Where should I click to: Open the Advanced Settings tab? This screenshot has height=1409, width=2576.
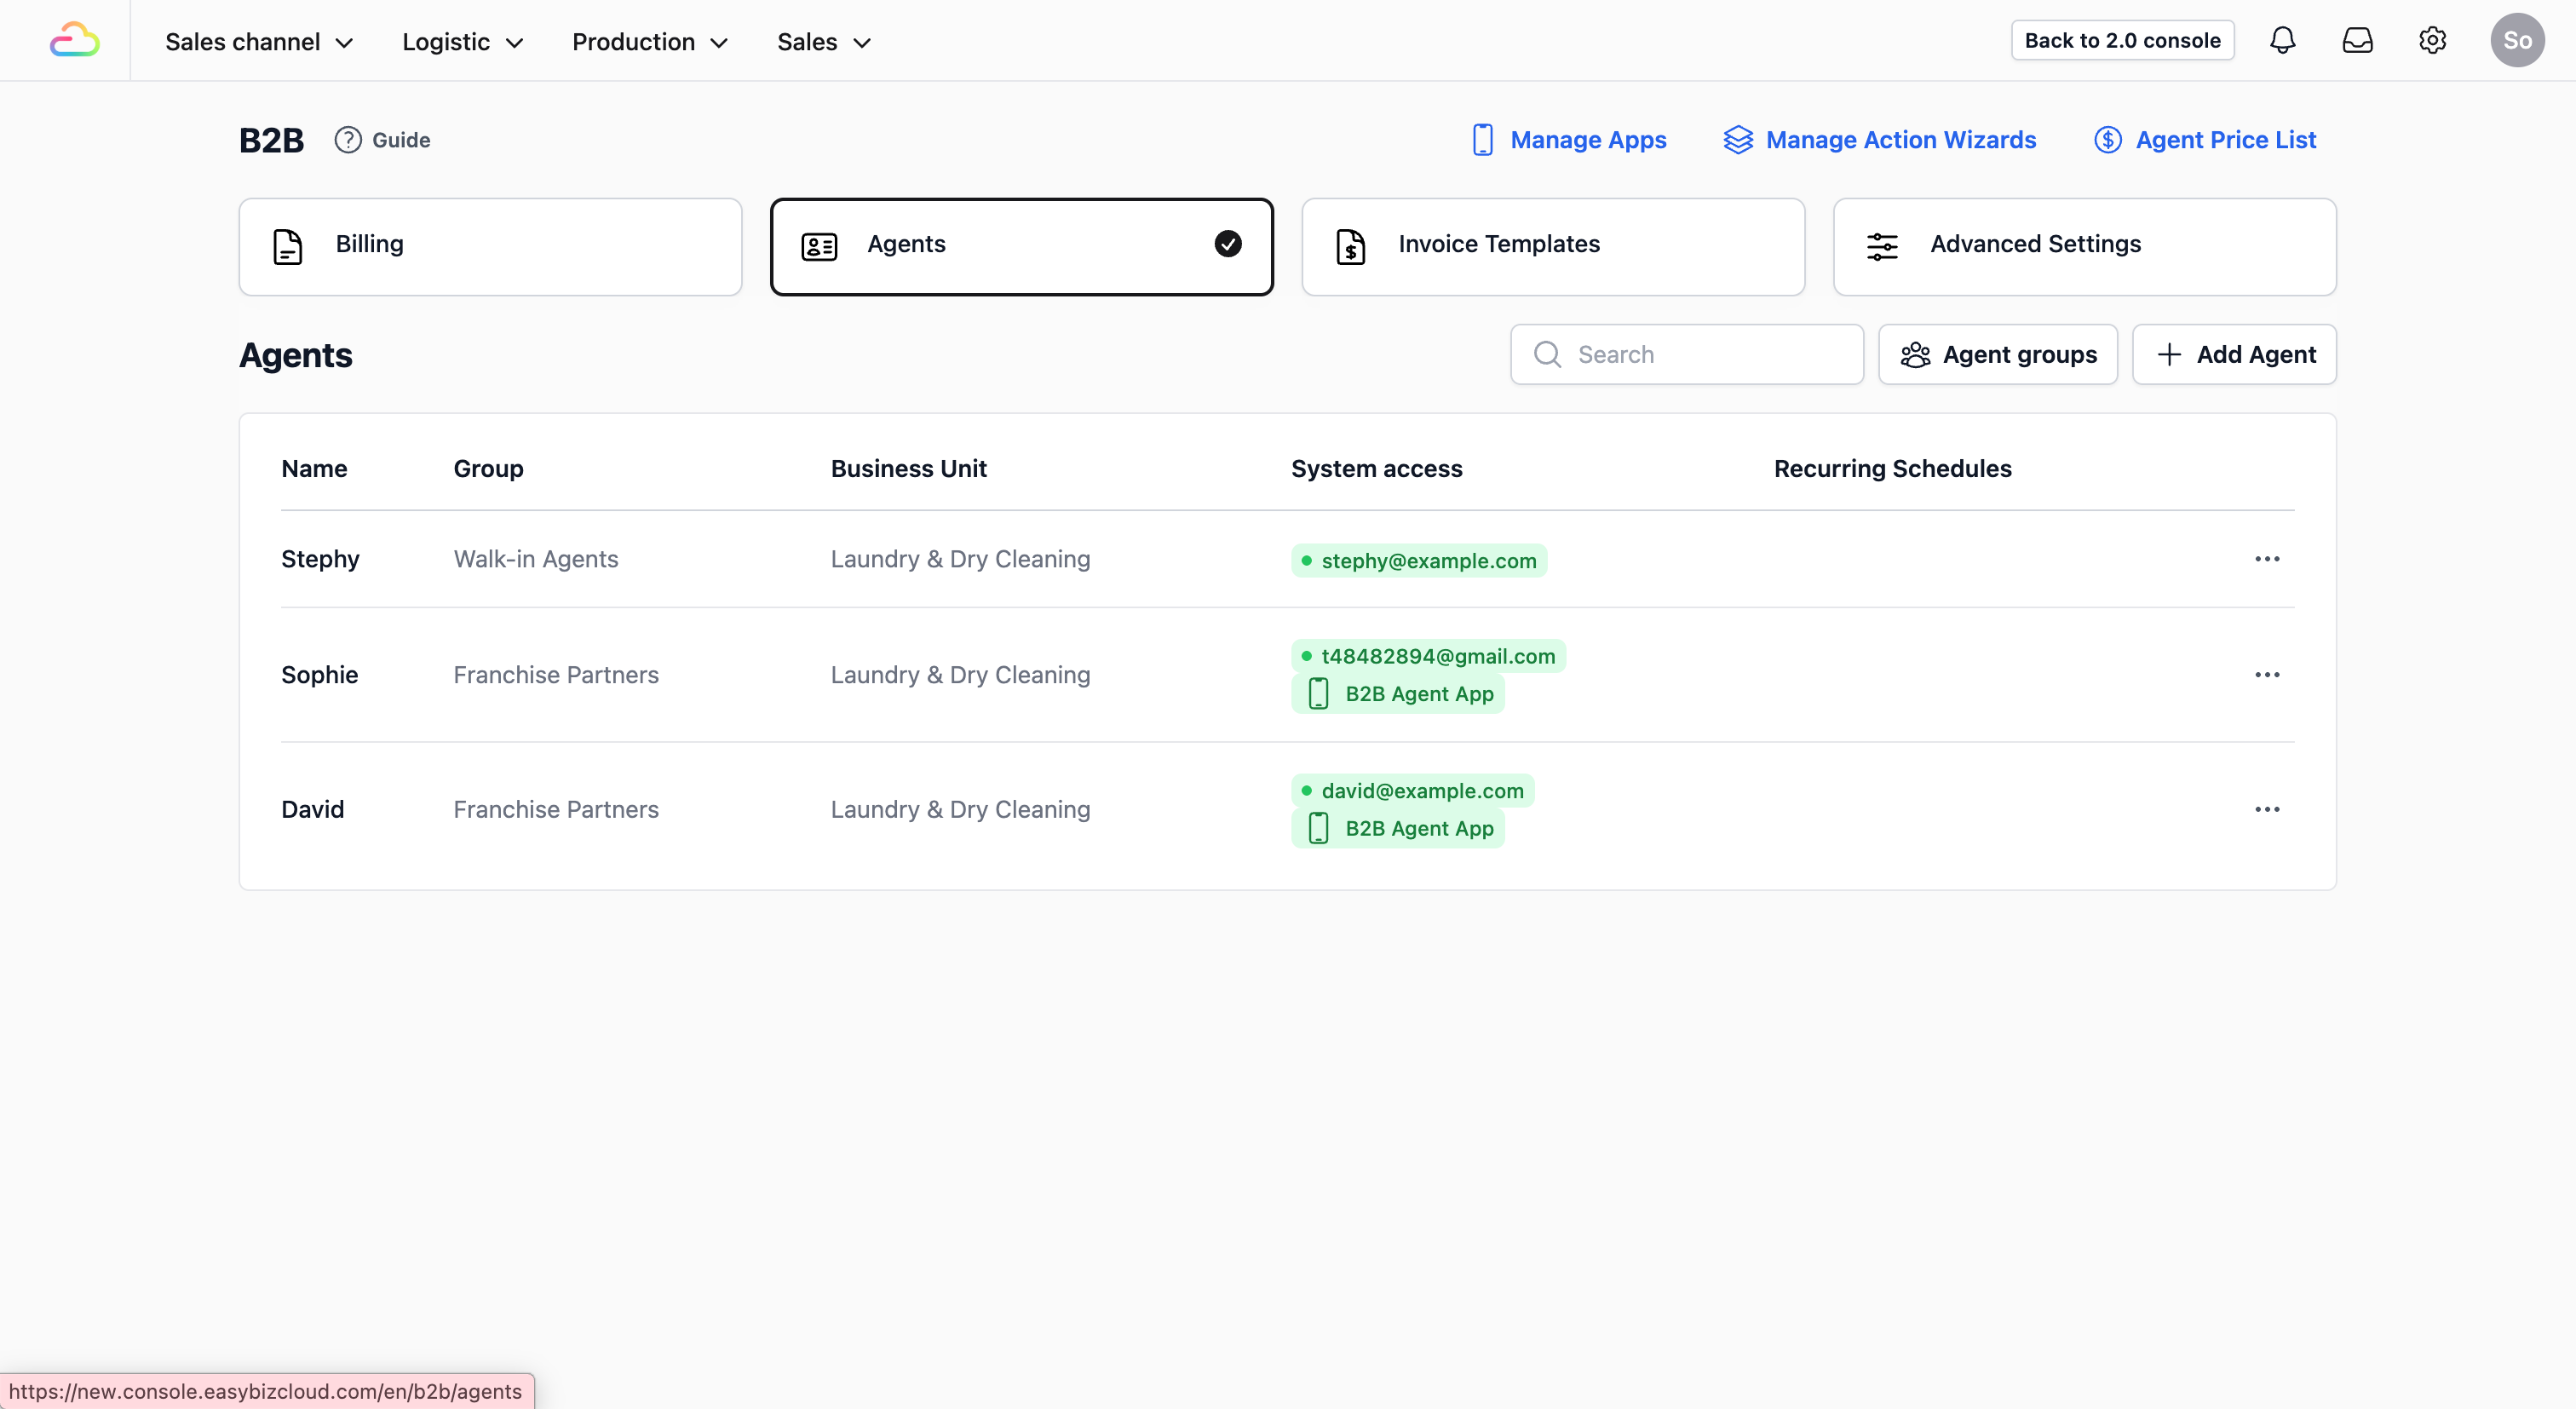[2084, 246]
